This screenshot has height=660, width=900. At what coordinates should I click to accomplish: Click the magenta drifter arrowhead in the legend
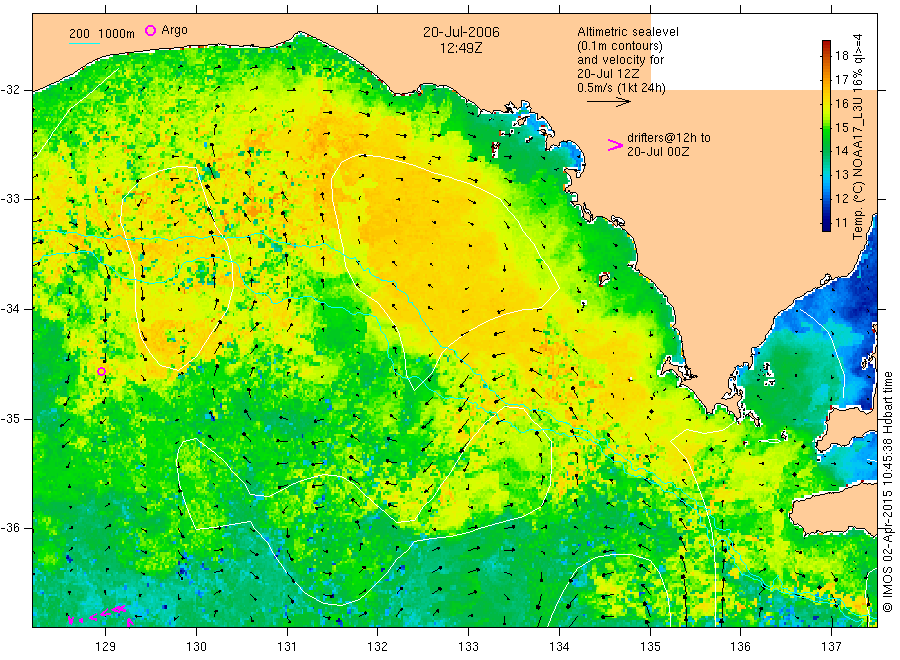coord(615,145)
